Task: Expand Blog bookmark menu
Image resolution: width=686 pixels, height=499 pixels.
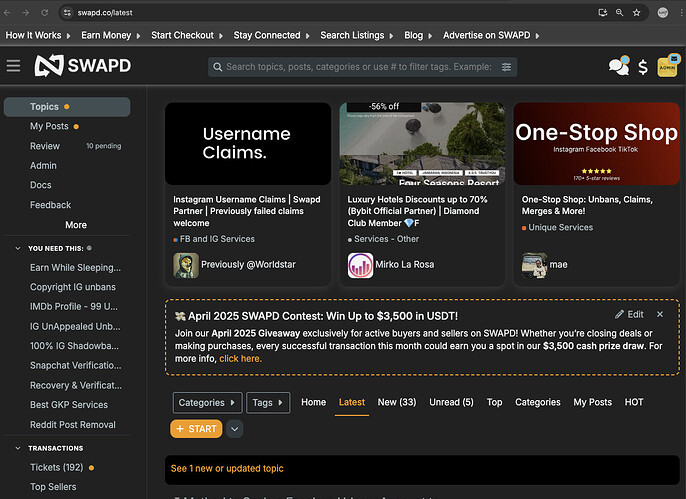Action: pos(418,35)
